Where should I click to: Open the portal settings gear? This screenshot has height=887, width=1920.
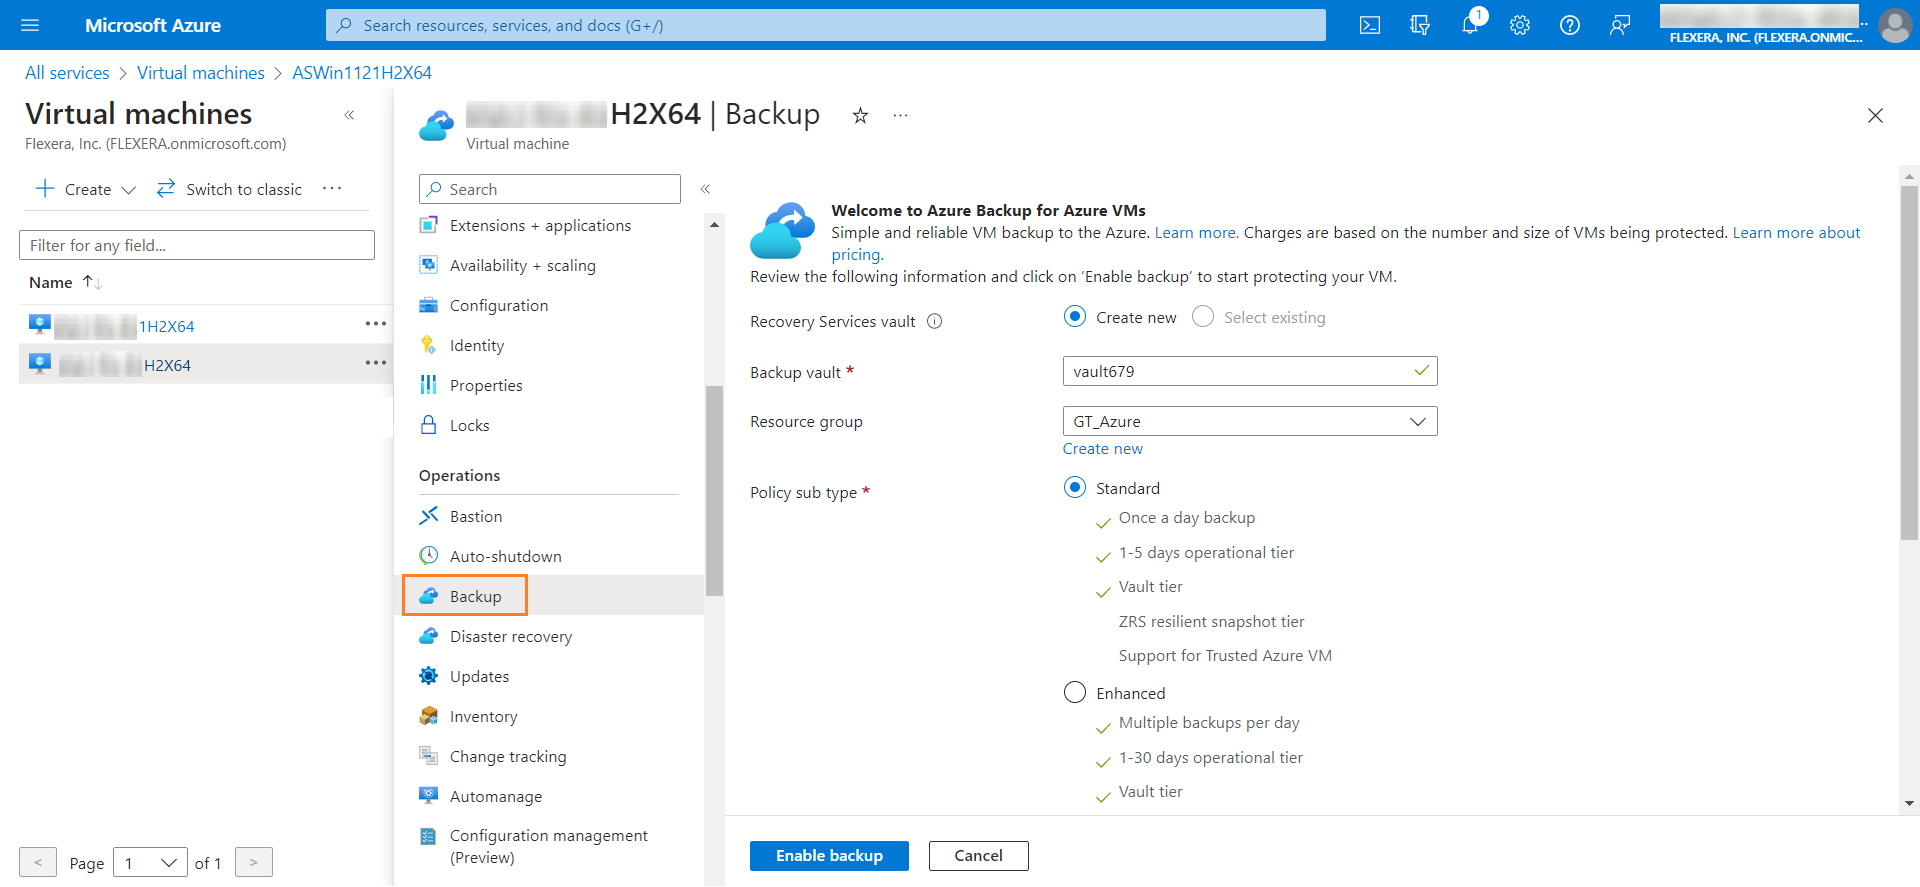pos(1520,25)
